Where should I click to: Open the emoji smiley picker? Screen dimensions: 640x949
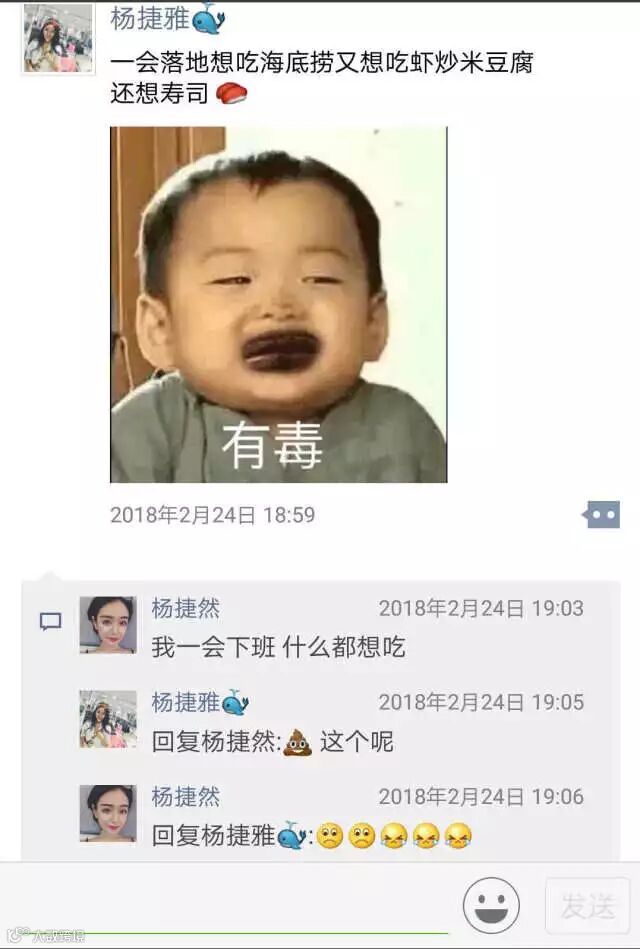coord(491,905)
